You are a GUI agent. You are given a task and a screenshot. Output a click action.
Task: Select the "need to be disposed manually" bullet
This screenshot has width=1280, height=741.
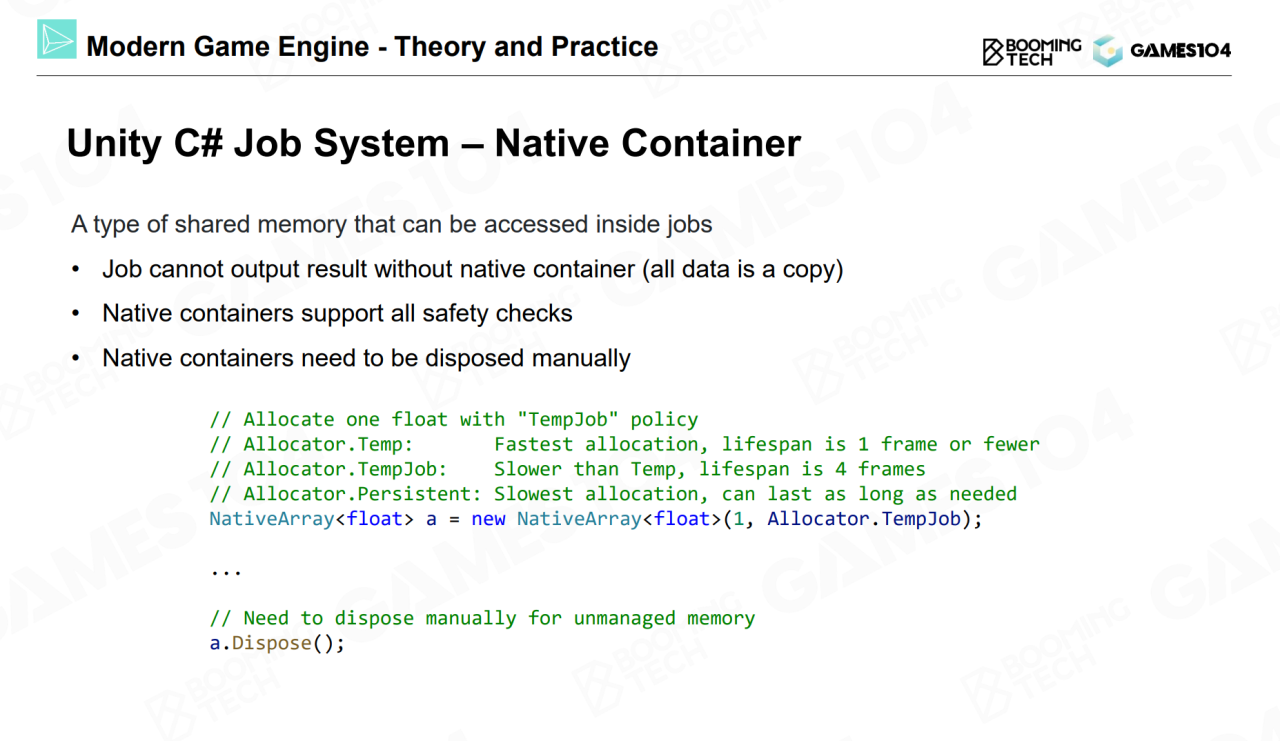(x=366, y=358)
